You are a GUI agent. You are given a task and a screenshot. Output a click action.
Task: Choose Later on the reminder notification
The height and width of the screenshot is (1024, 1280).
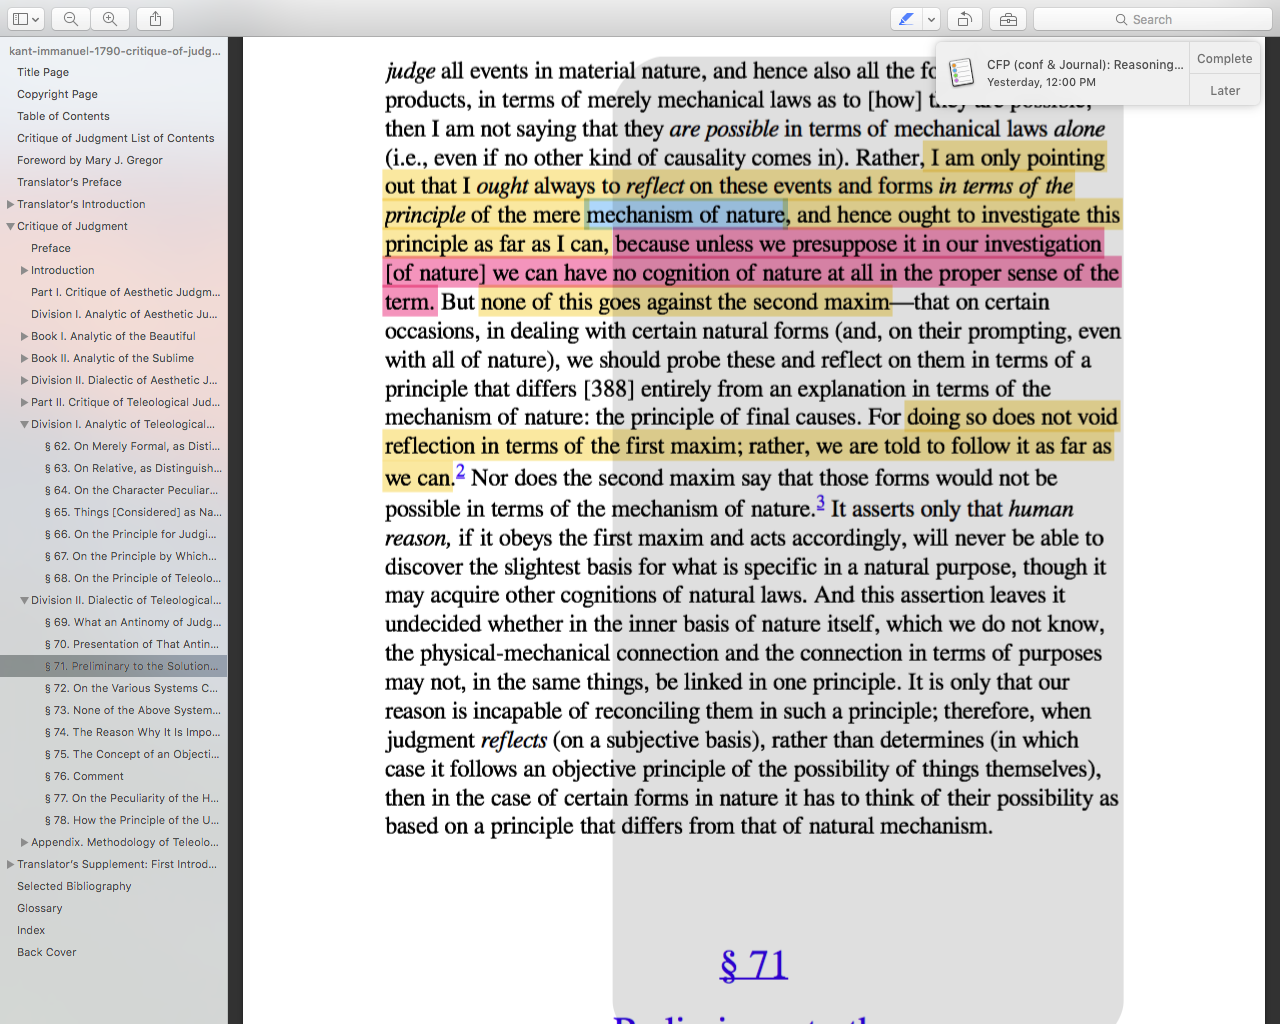[1224, 90]
